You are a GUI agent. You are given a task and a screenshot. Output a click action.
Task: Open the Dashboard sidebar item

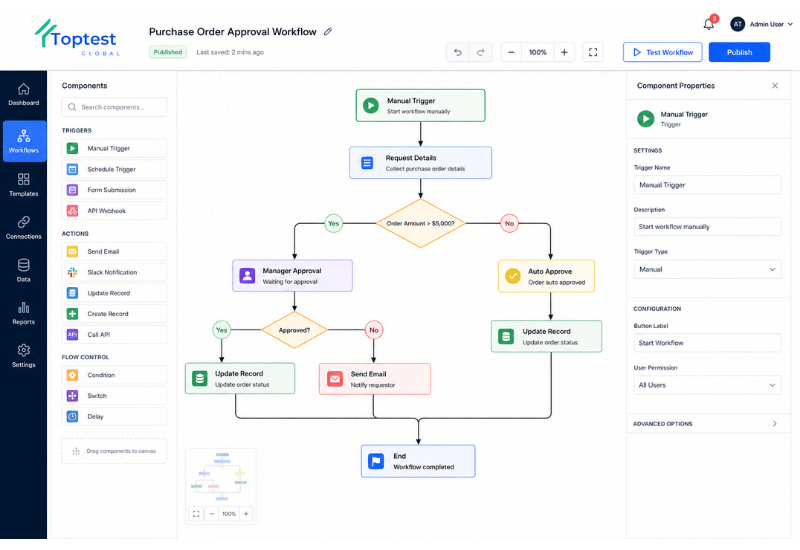(23, 95)
